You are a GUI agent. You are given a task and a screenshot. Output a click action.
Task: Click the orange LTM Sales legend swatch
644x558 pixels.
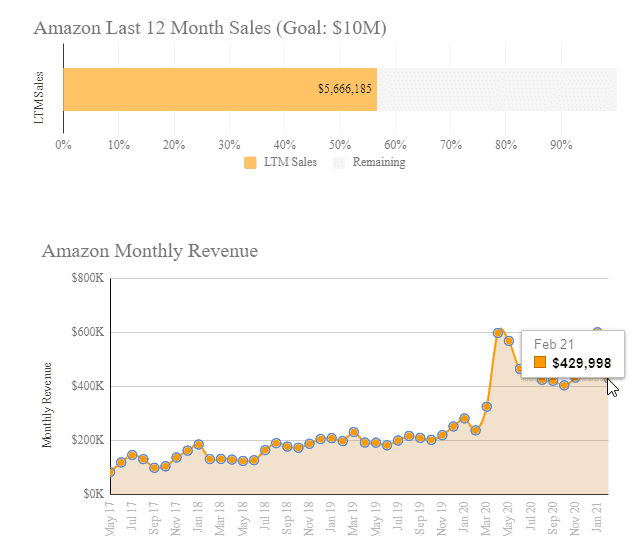pyautogui.click(x=250, y=162)
